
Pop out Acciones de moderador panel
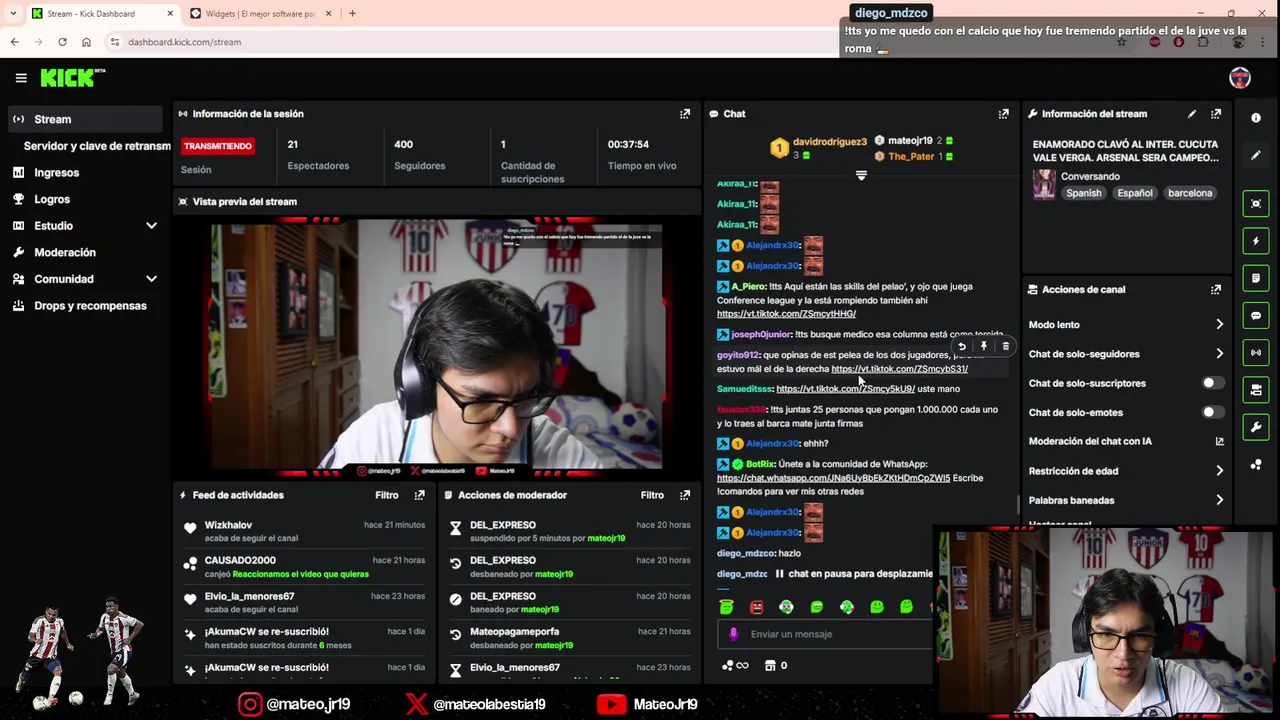click(x=685, y=495)
